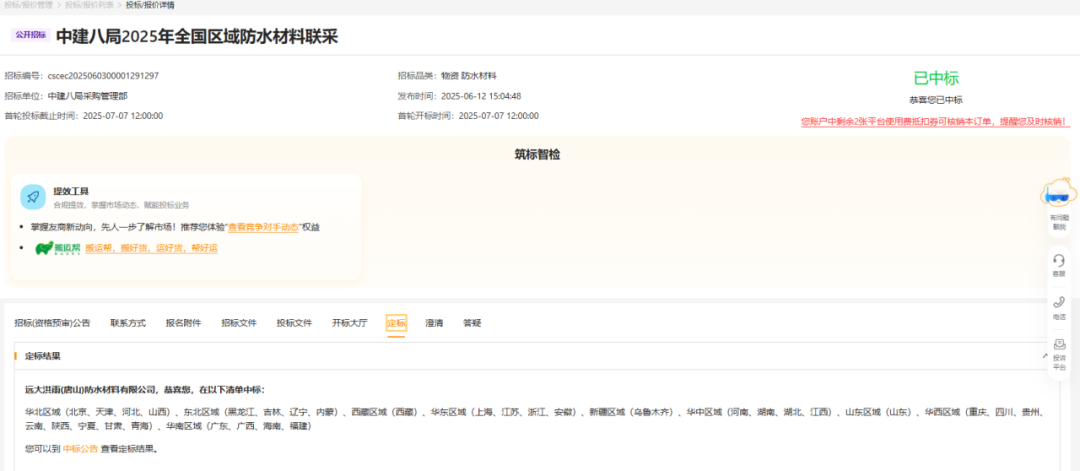Screen dimensions: 1080x471
Task: Click the 远大洪雨(唐山)防水材料有限公司 congratulation line
Action: [144, 390]
